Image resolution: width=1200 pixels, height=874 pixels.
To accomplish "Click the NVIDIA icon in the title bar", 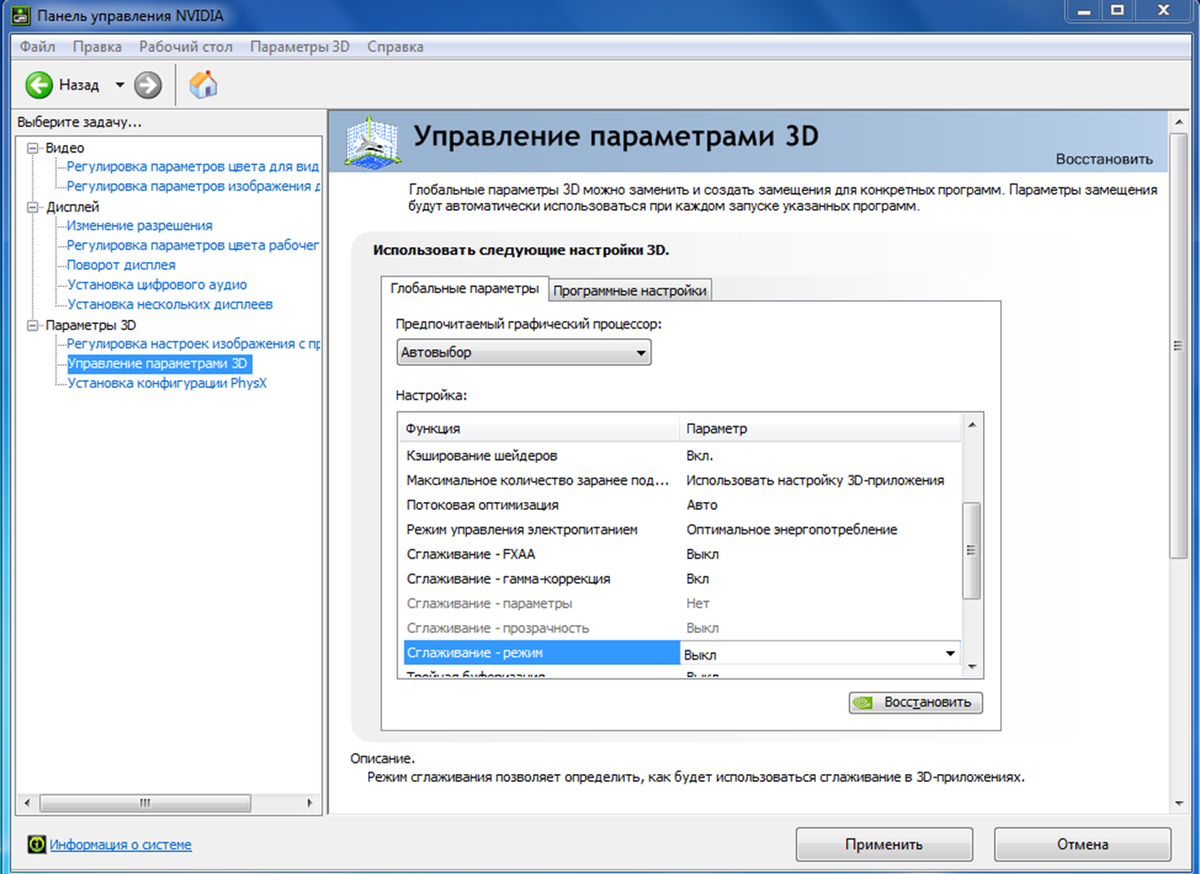I will coord(20,15).
